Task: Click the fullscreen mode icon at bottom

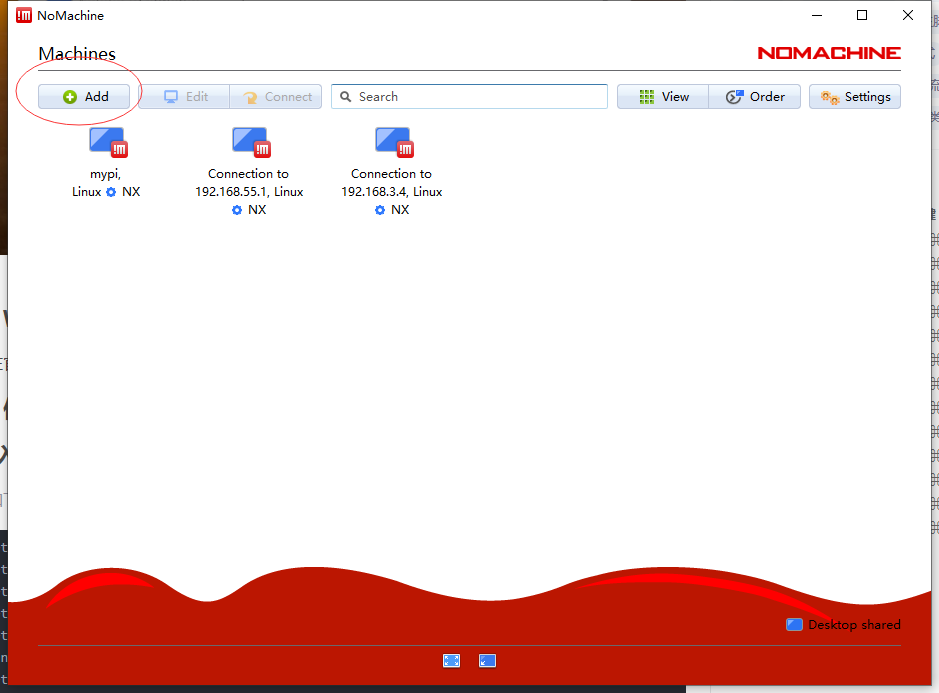Action: tap(452, 661)
